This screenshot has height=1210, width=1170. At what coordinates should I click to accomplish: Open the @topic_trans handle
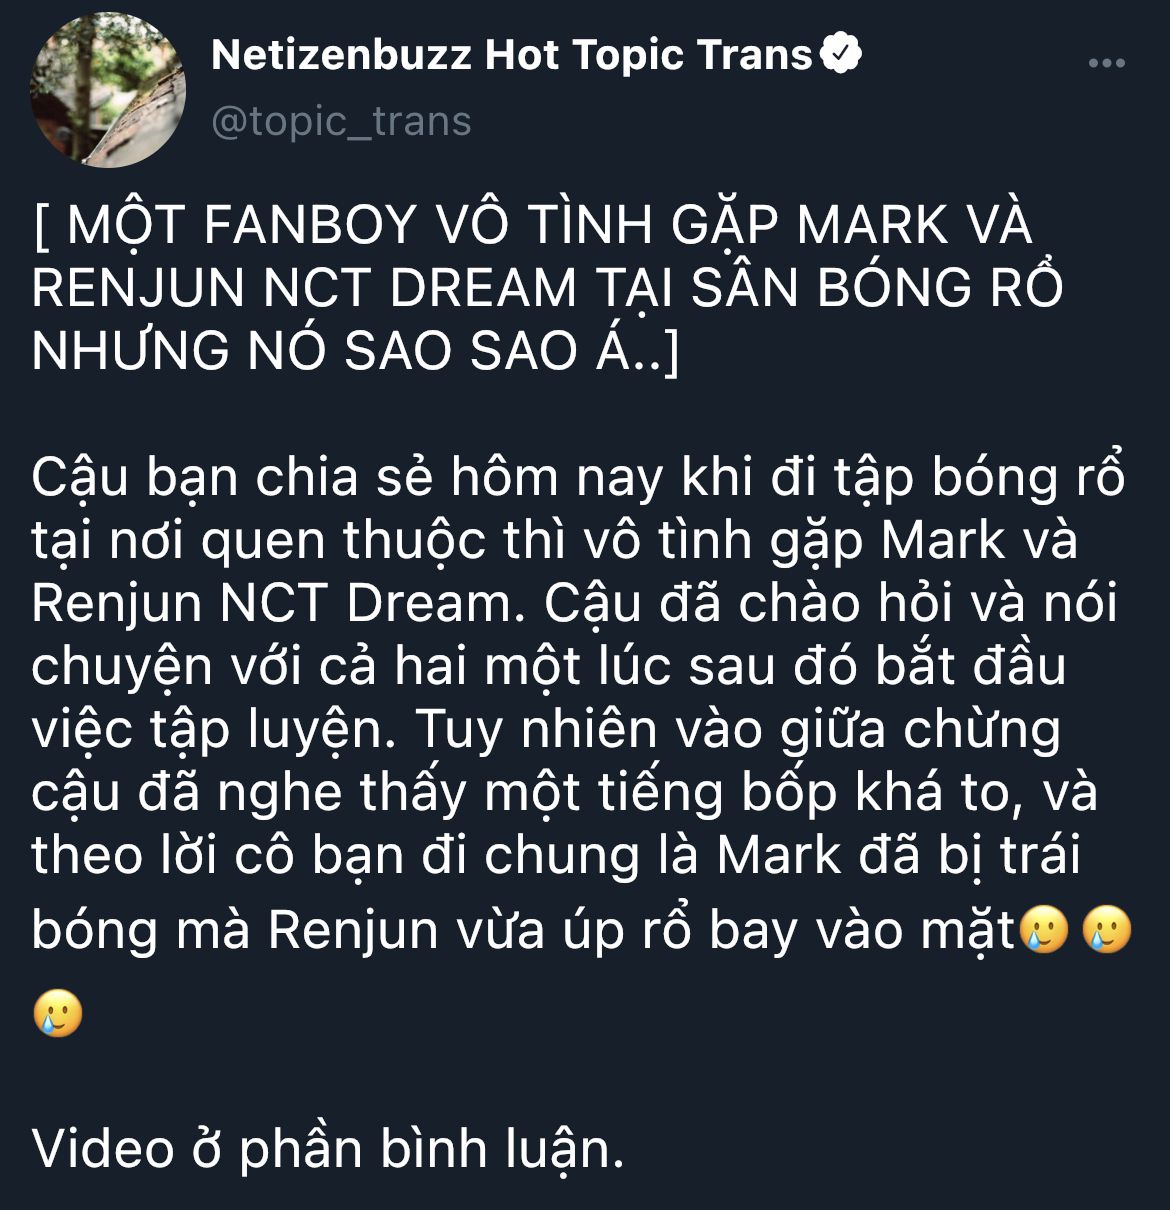pyautogui.click(x=341, y=121)
